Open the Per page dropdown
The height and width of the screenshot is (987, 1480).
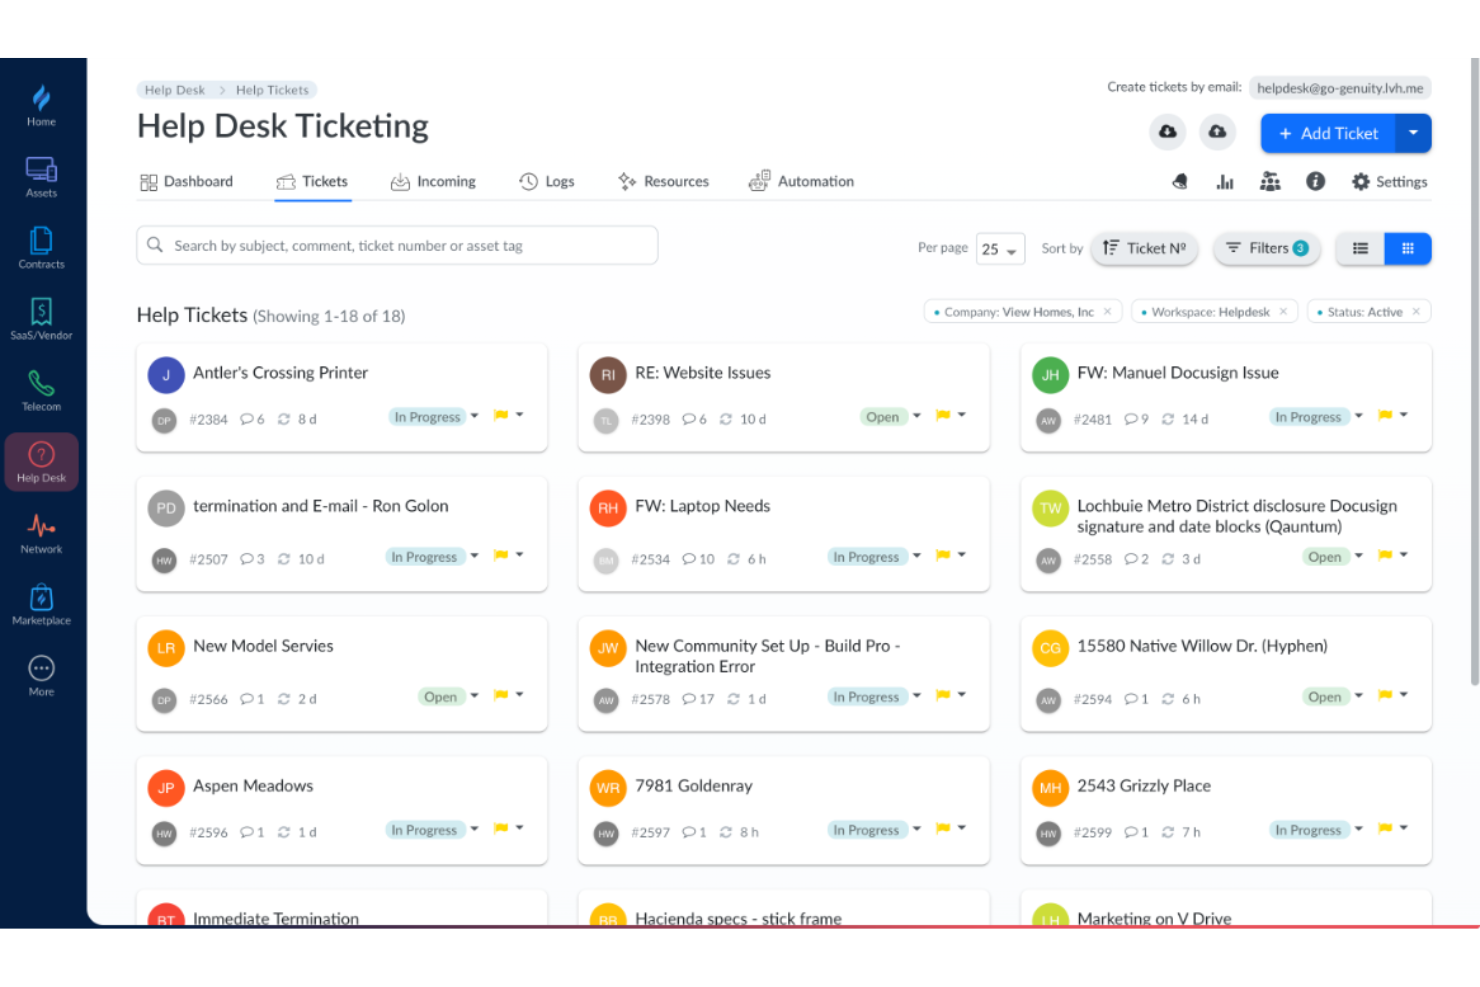[x=1000, y=248]
